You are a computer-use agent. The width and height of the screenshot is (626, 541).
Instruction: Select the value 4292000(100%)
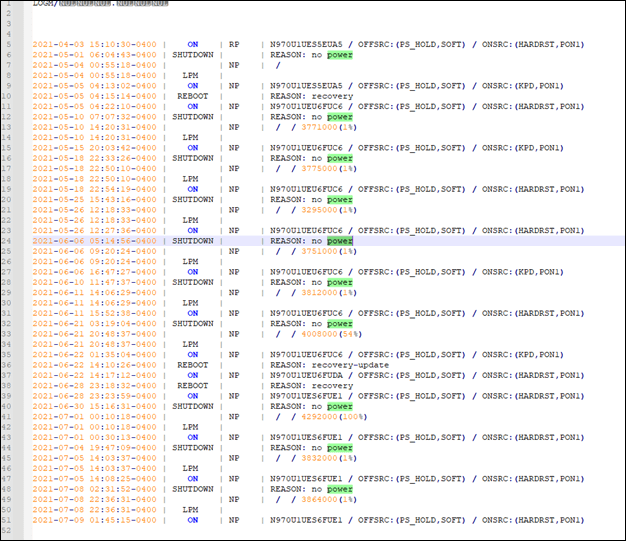click(334, 417)
